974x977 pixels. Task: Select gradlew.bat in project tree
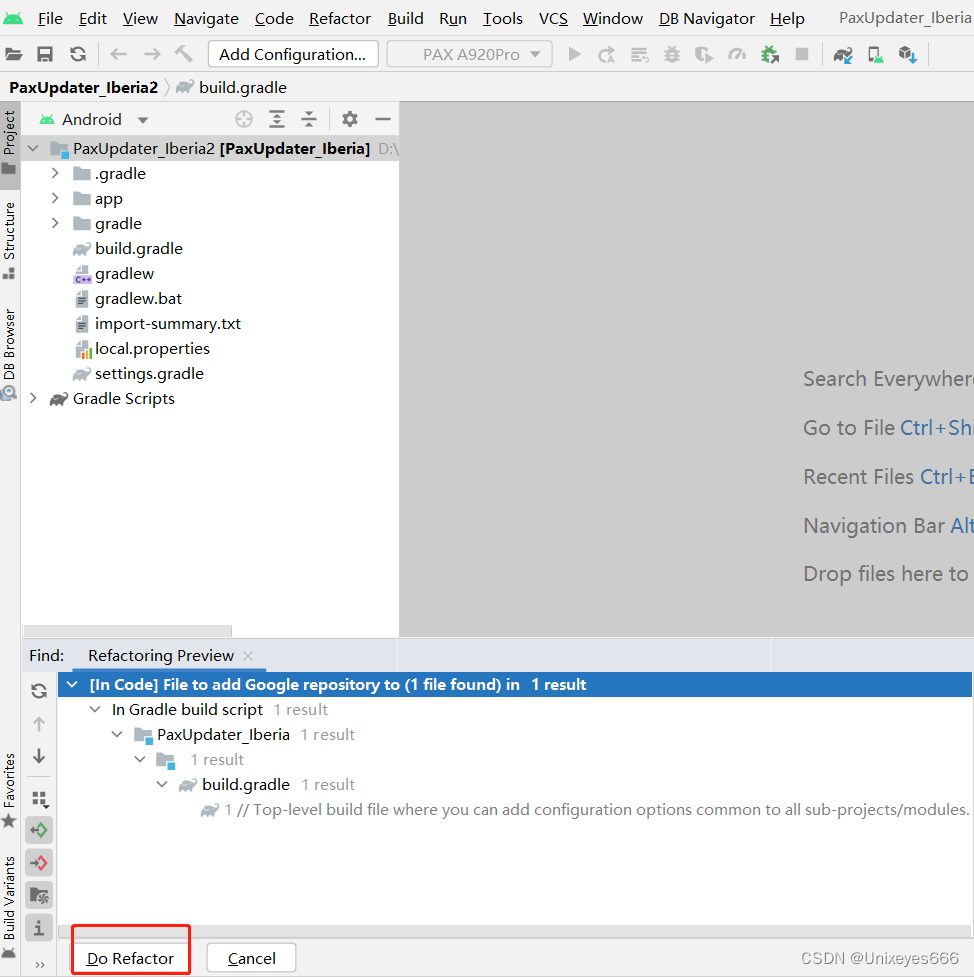point(138,298)
